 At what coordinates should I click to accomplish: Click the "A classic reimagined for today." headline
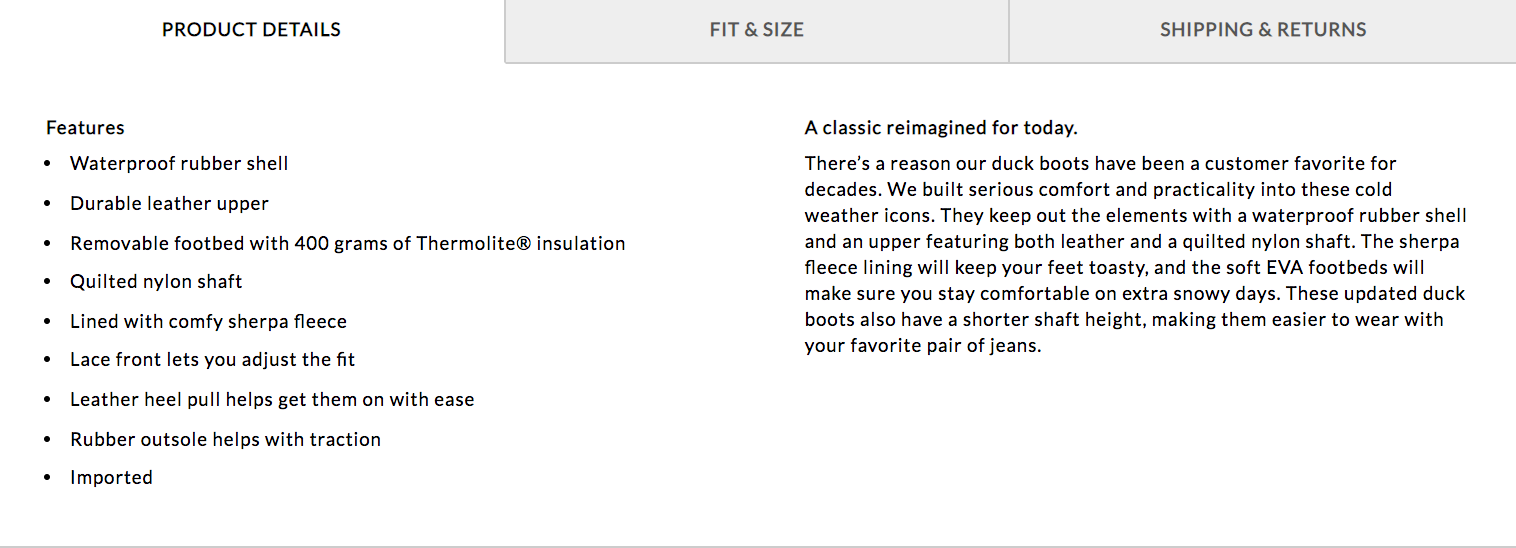940,128
